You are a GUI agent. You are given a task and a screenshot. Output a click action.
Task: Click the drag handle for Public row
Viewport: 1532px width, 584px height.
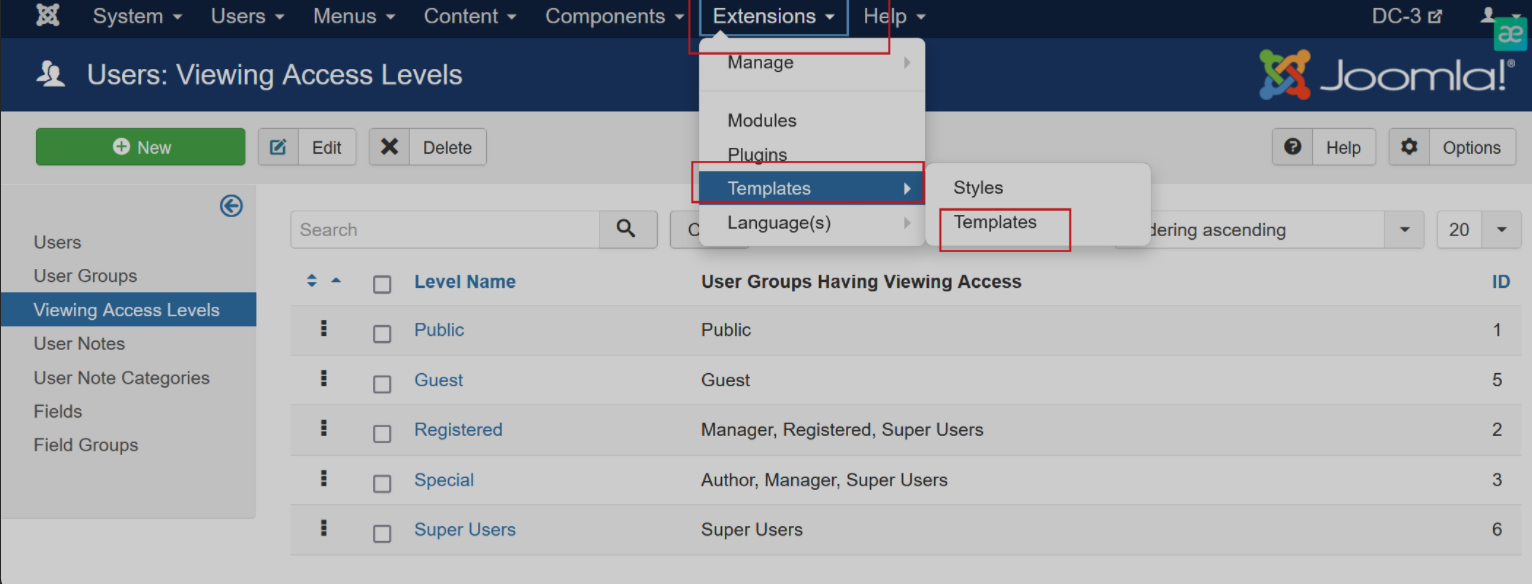pos(324,328)
